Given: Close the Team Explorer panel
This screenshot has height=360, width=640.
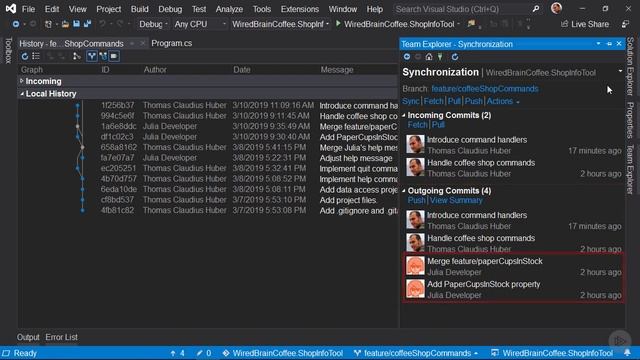Looking at the screenshot, I should click(619, 44).
